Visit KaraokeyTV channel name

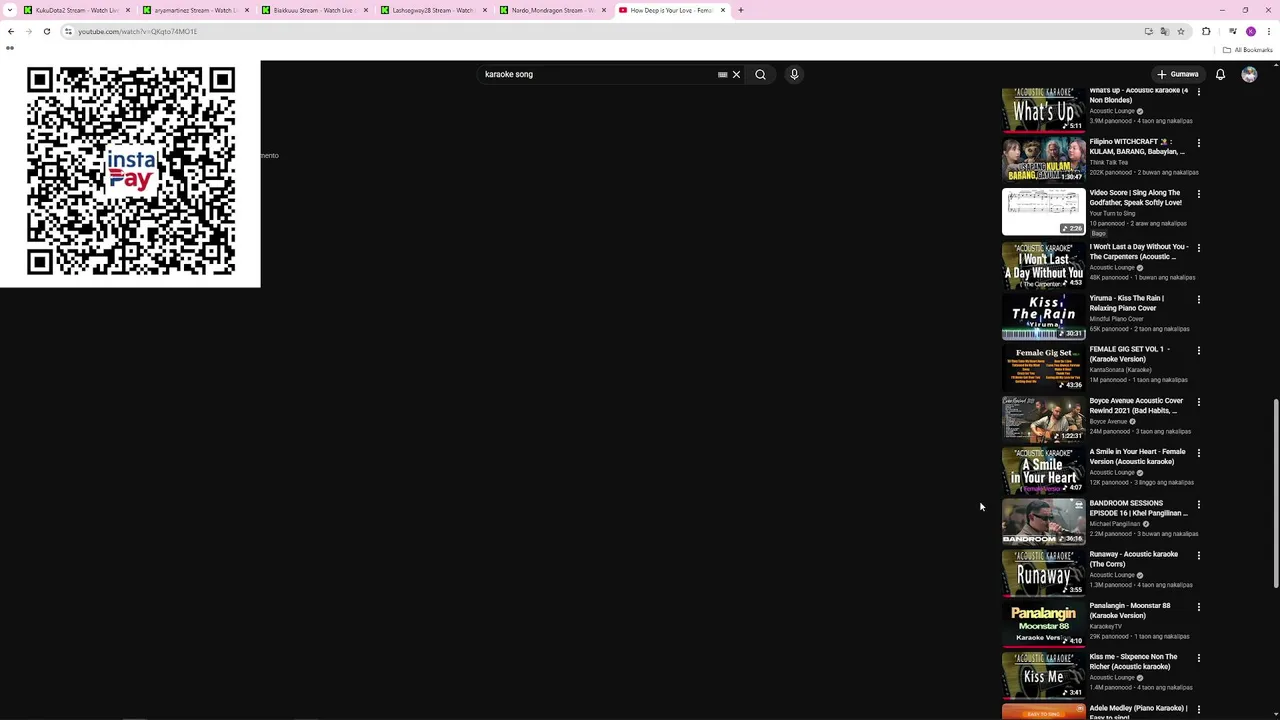click(1105, 626)
